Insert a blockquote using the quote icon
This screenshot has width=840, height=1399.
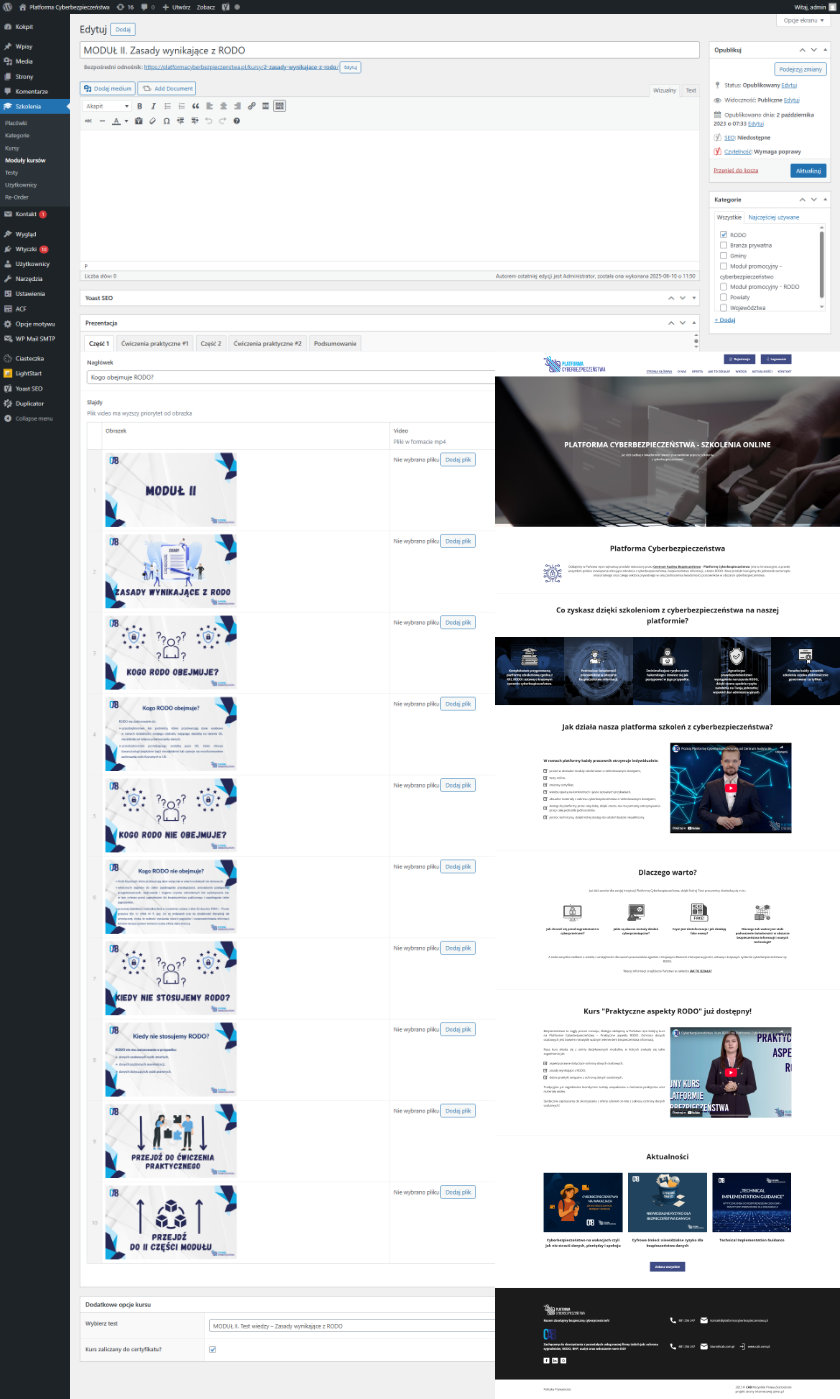[195, 106]
